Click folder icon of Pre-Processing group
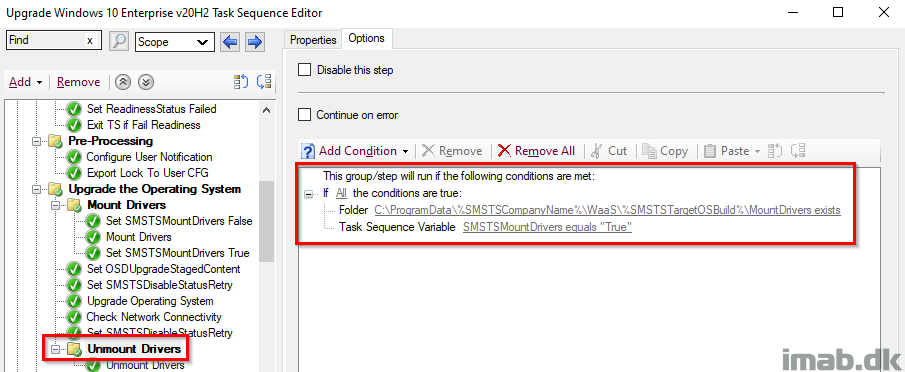This screenshot has height=372, width=905. (x=56, y=141)
